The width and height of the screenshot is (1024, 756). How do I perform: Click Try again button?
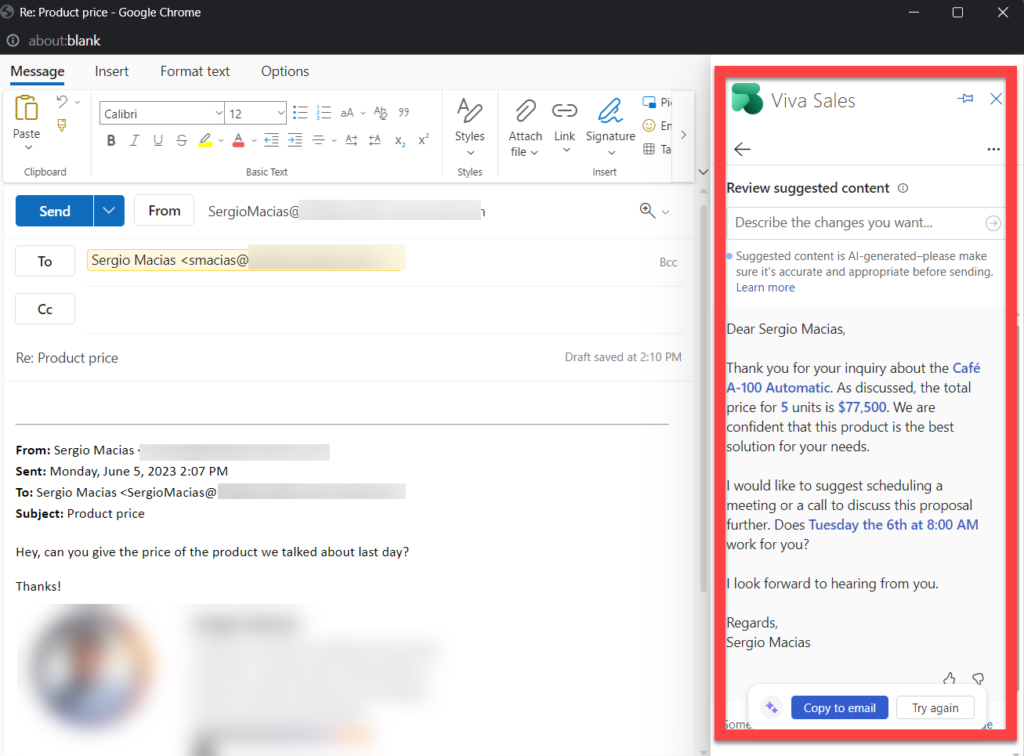[x=935, y=708]
